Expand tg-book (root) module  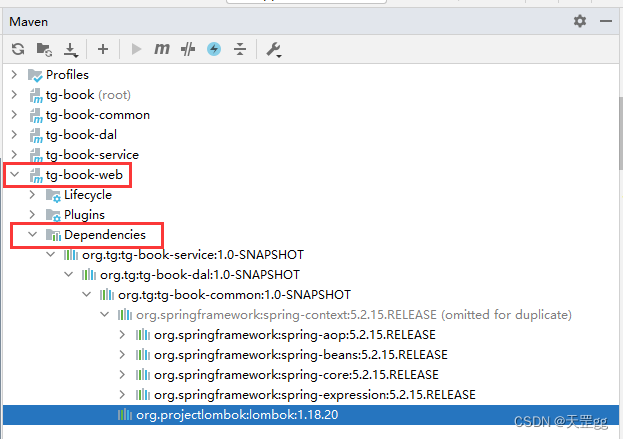[14, 95]
